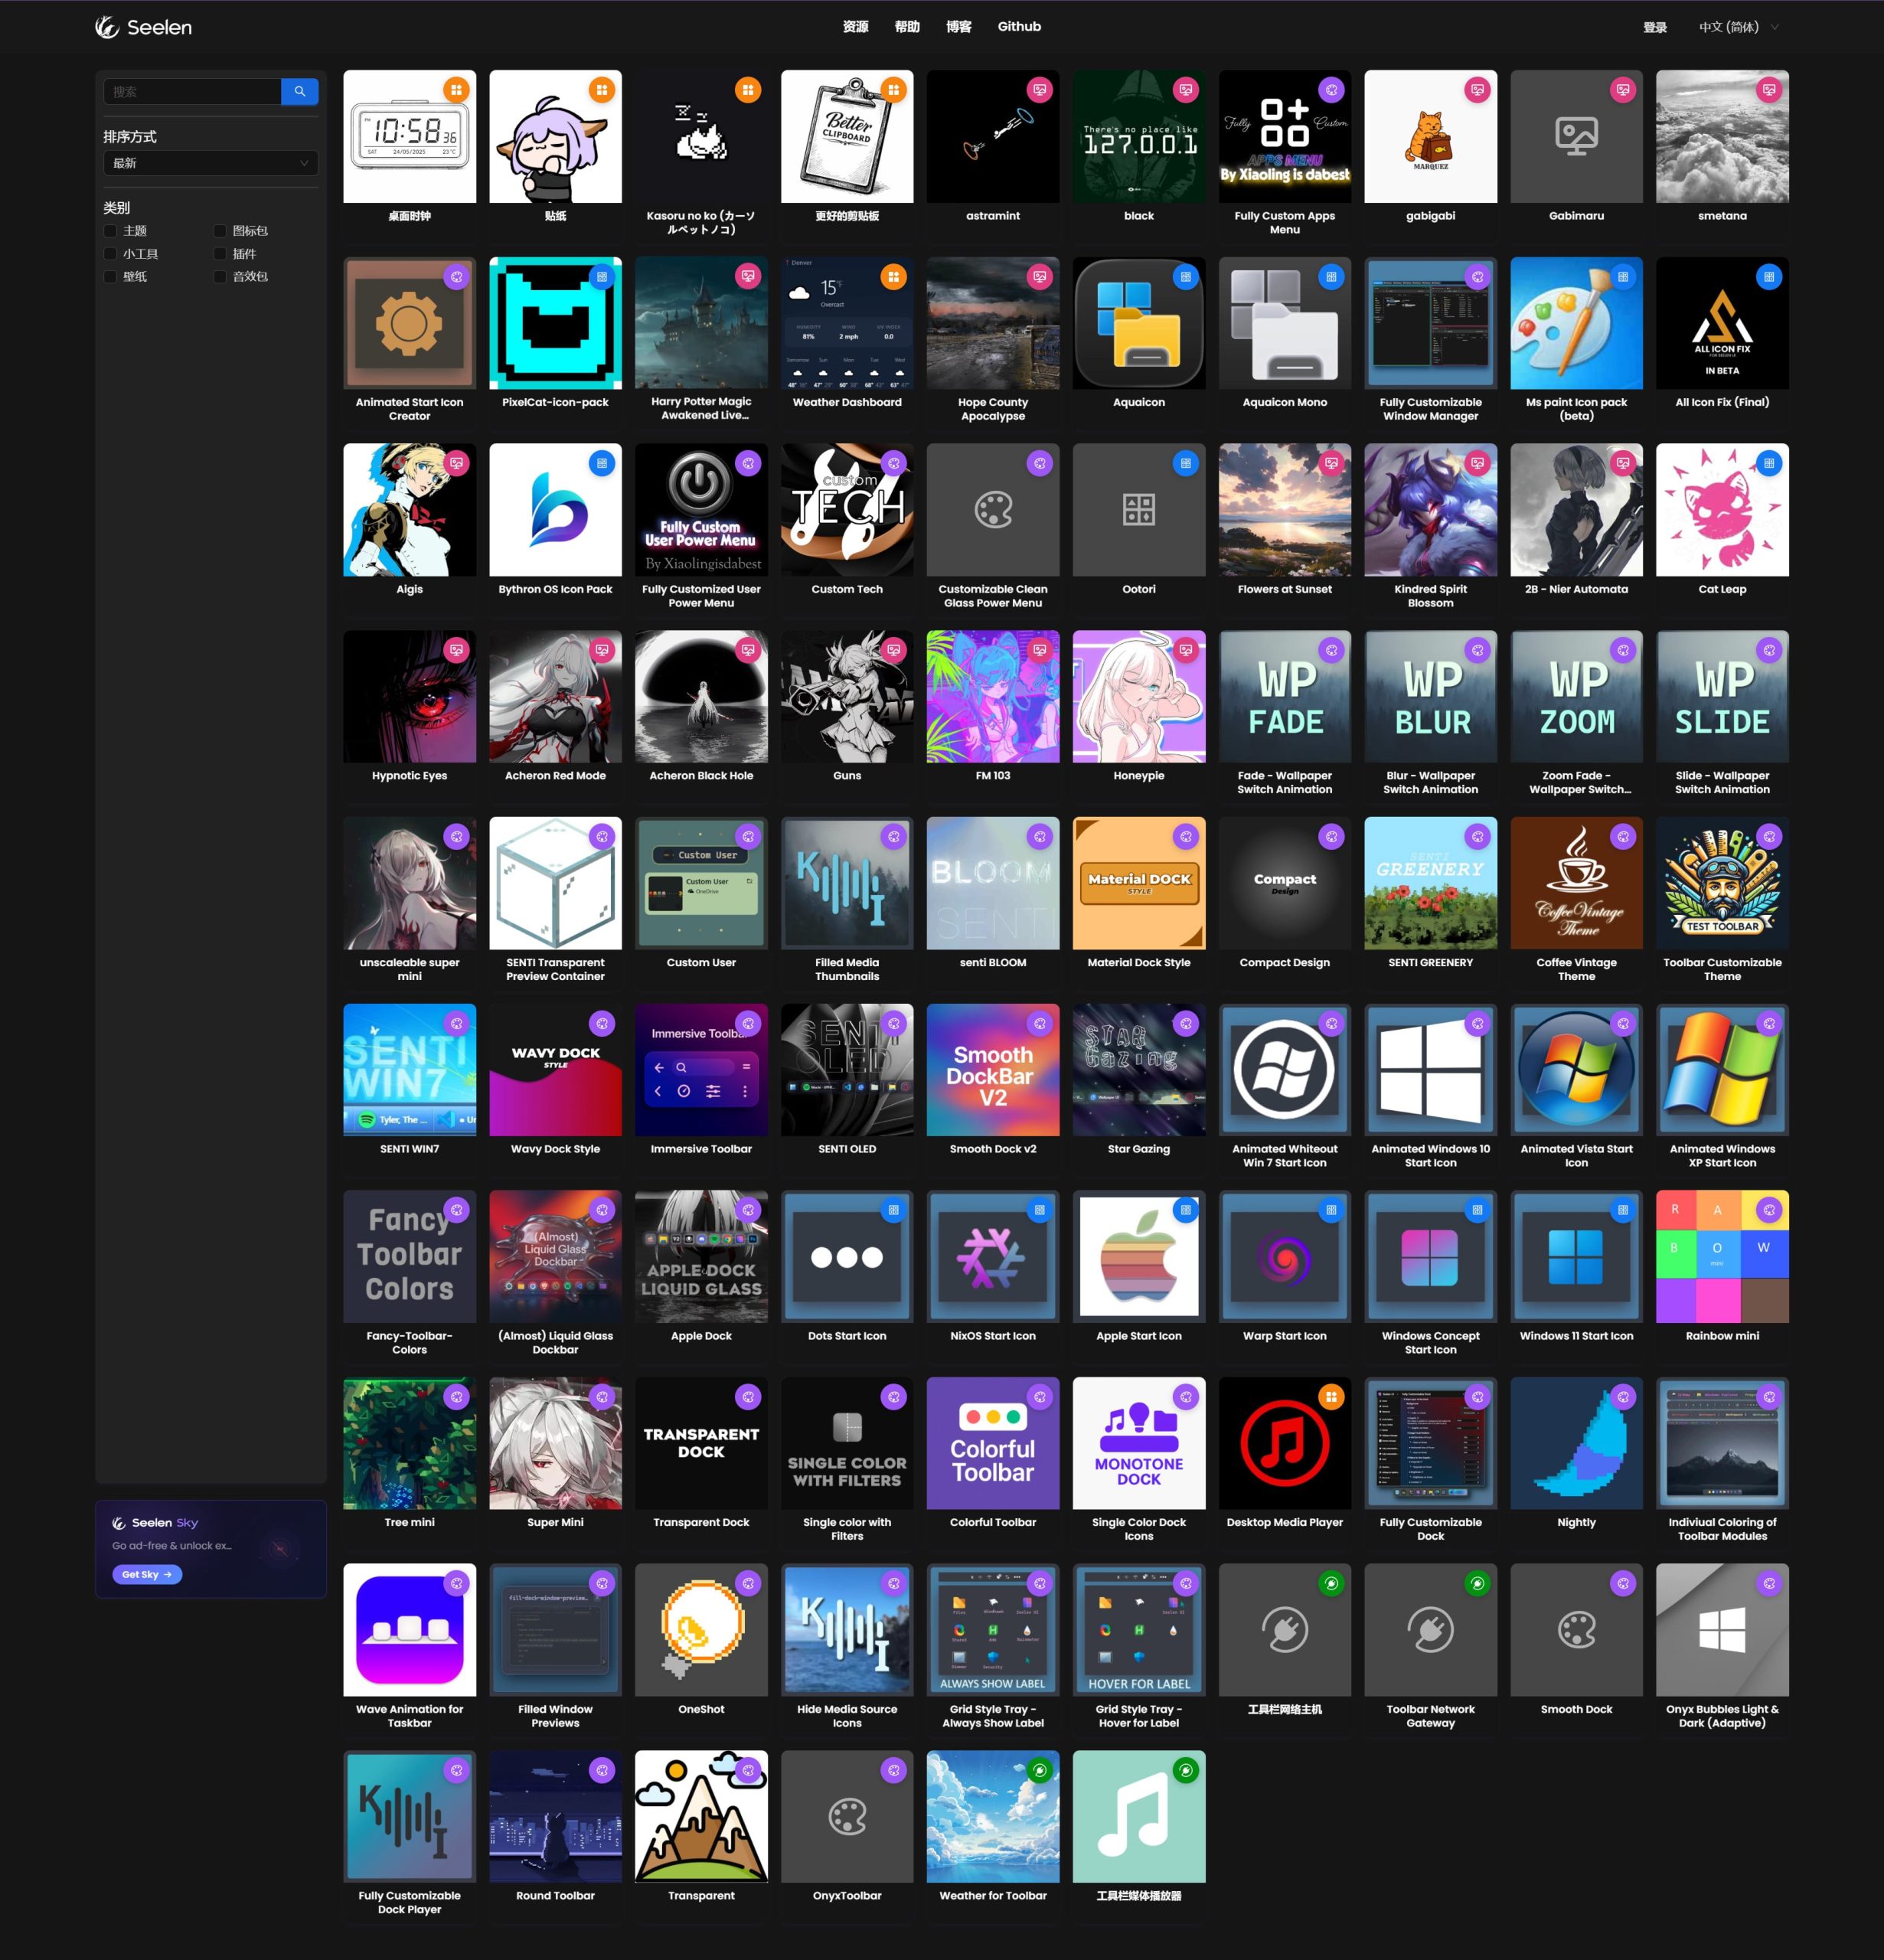Tick the 插件 category checkbox
The height and width of the screenshot is (1960, 1884).
click(x=220, y=254)
